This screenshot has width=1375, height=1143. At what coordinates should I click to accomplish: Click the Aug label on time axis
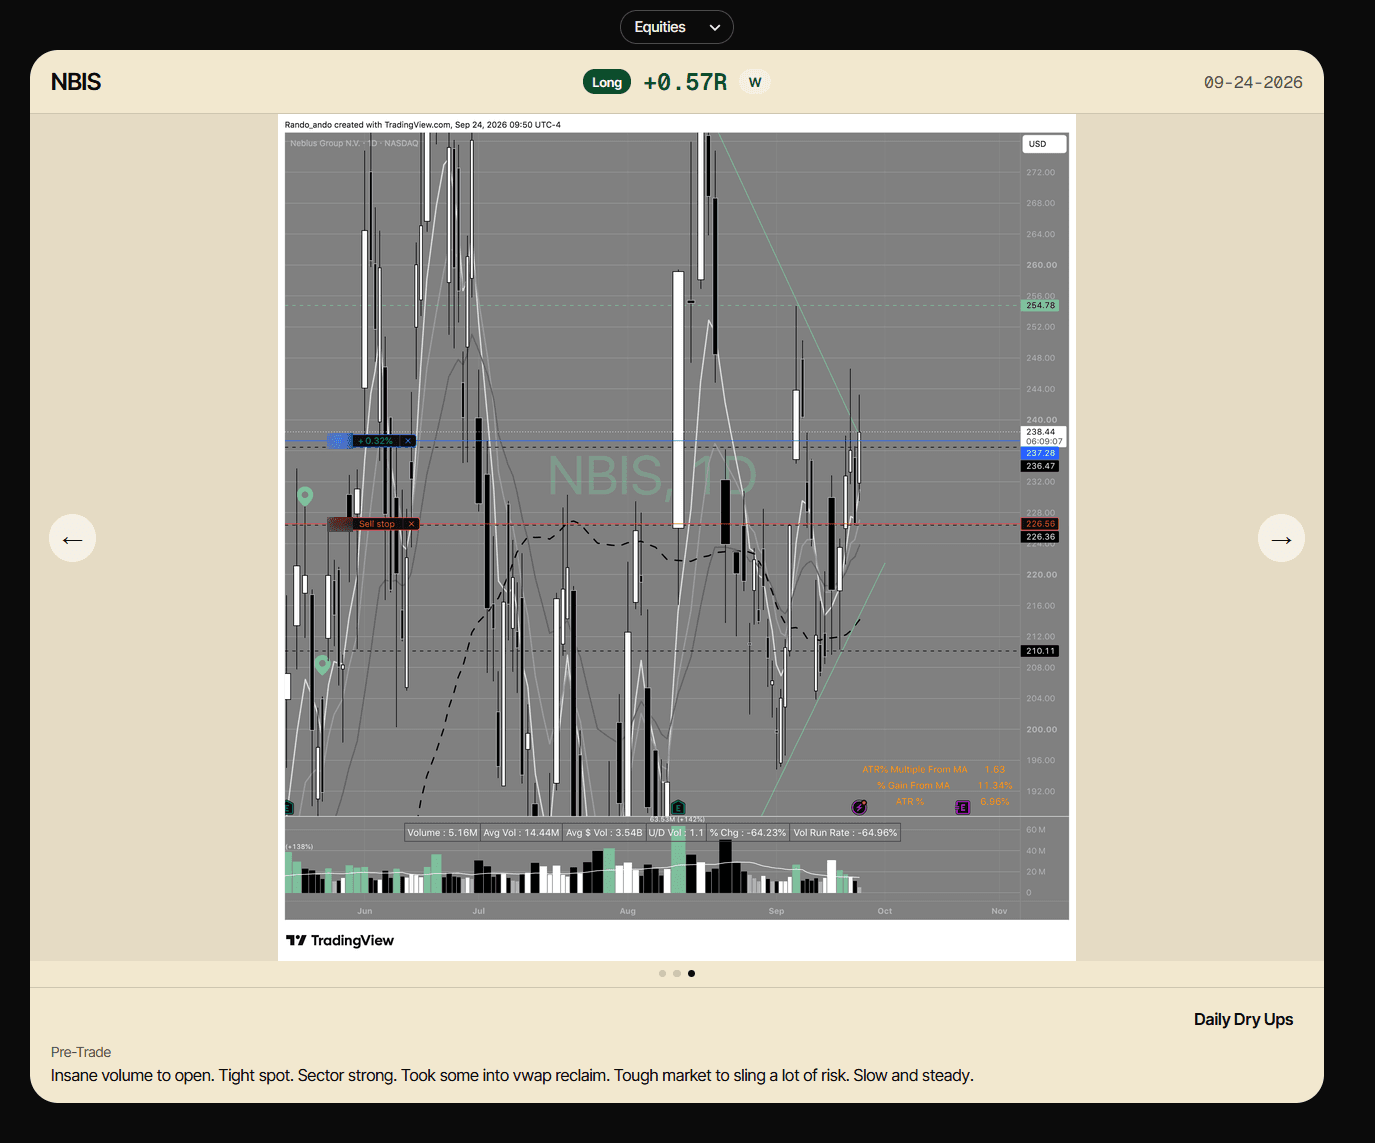(x=627, y=911)
